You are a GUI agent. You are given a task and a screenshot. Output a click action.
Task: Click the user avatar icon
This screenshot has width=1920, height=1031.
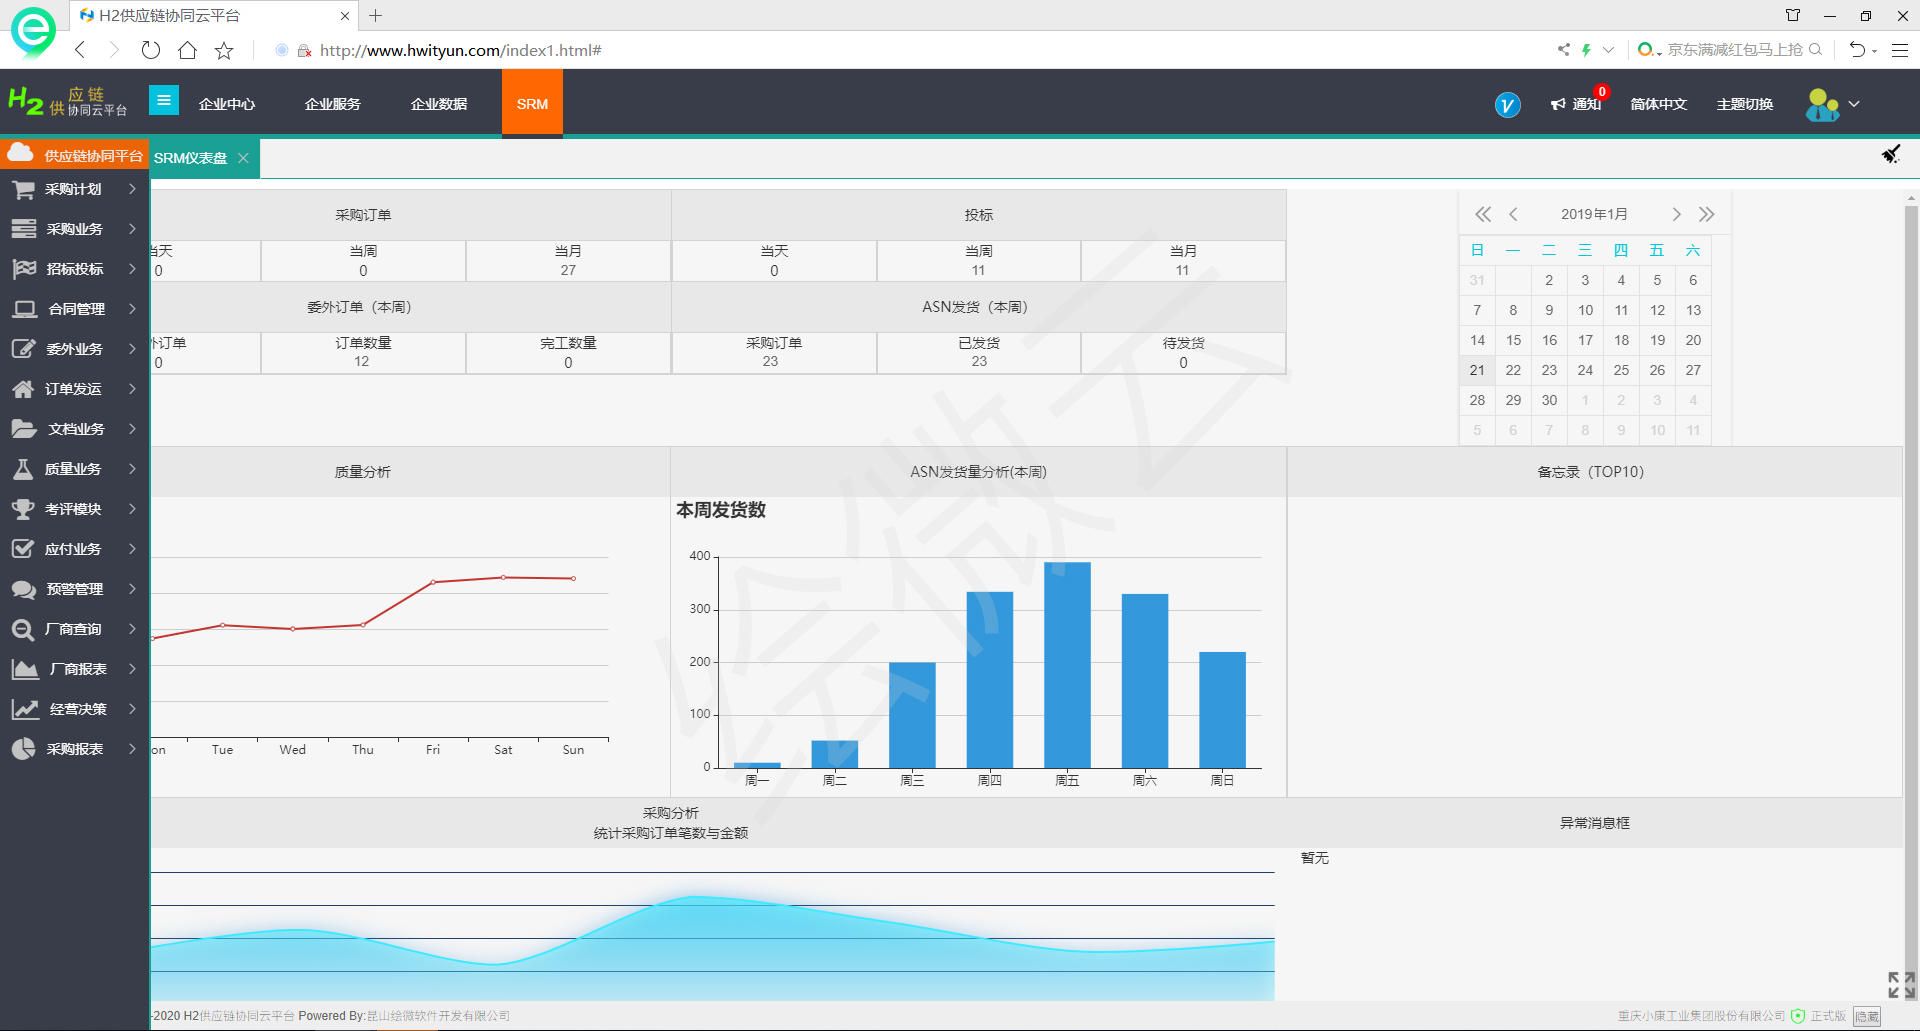pos(1822,104)
